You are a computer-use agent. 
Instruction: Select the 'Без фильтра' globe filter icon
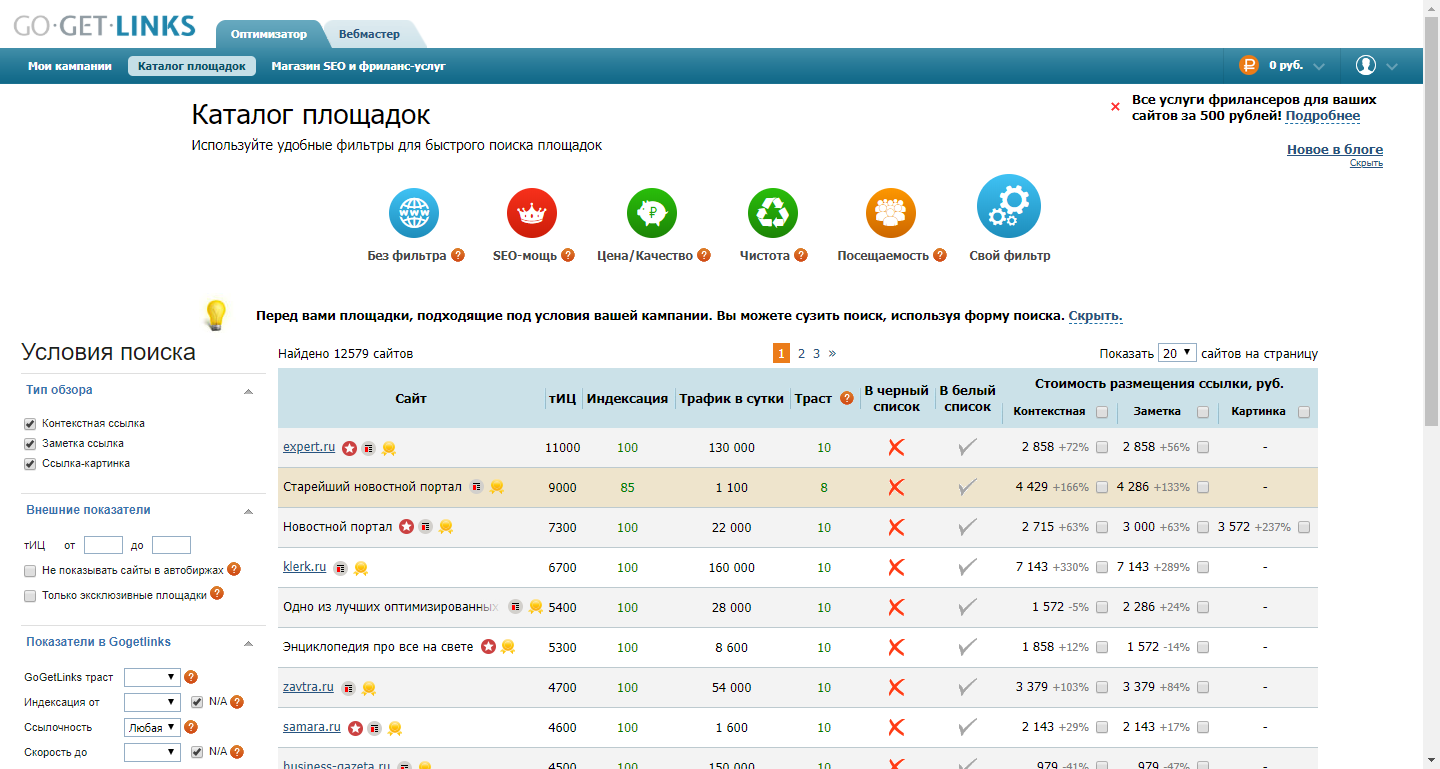[x=413, y=212]
